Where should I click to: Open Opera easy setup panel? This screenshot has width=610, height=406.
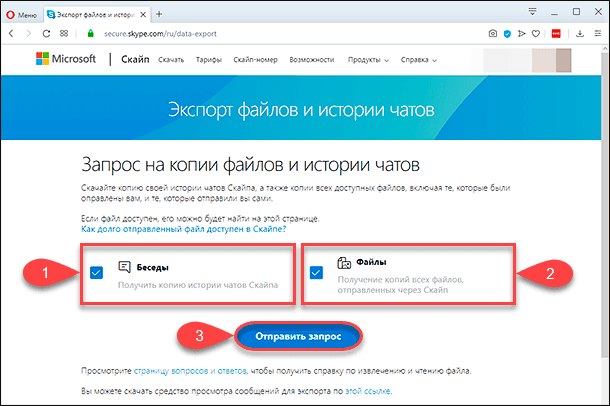pyautogui.click(x=598, y=34)
